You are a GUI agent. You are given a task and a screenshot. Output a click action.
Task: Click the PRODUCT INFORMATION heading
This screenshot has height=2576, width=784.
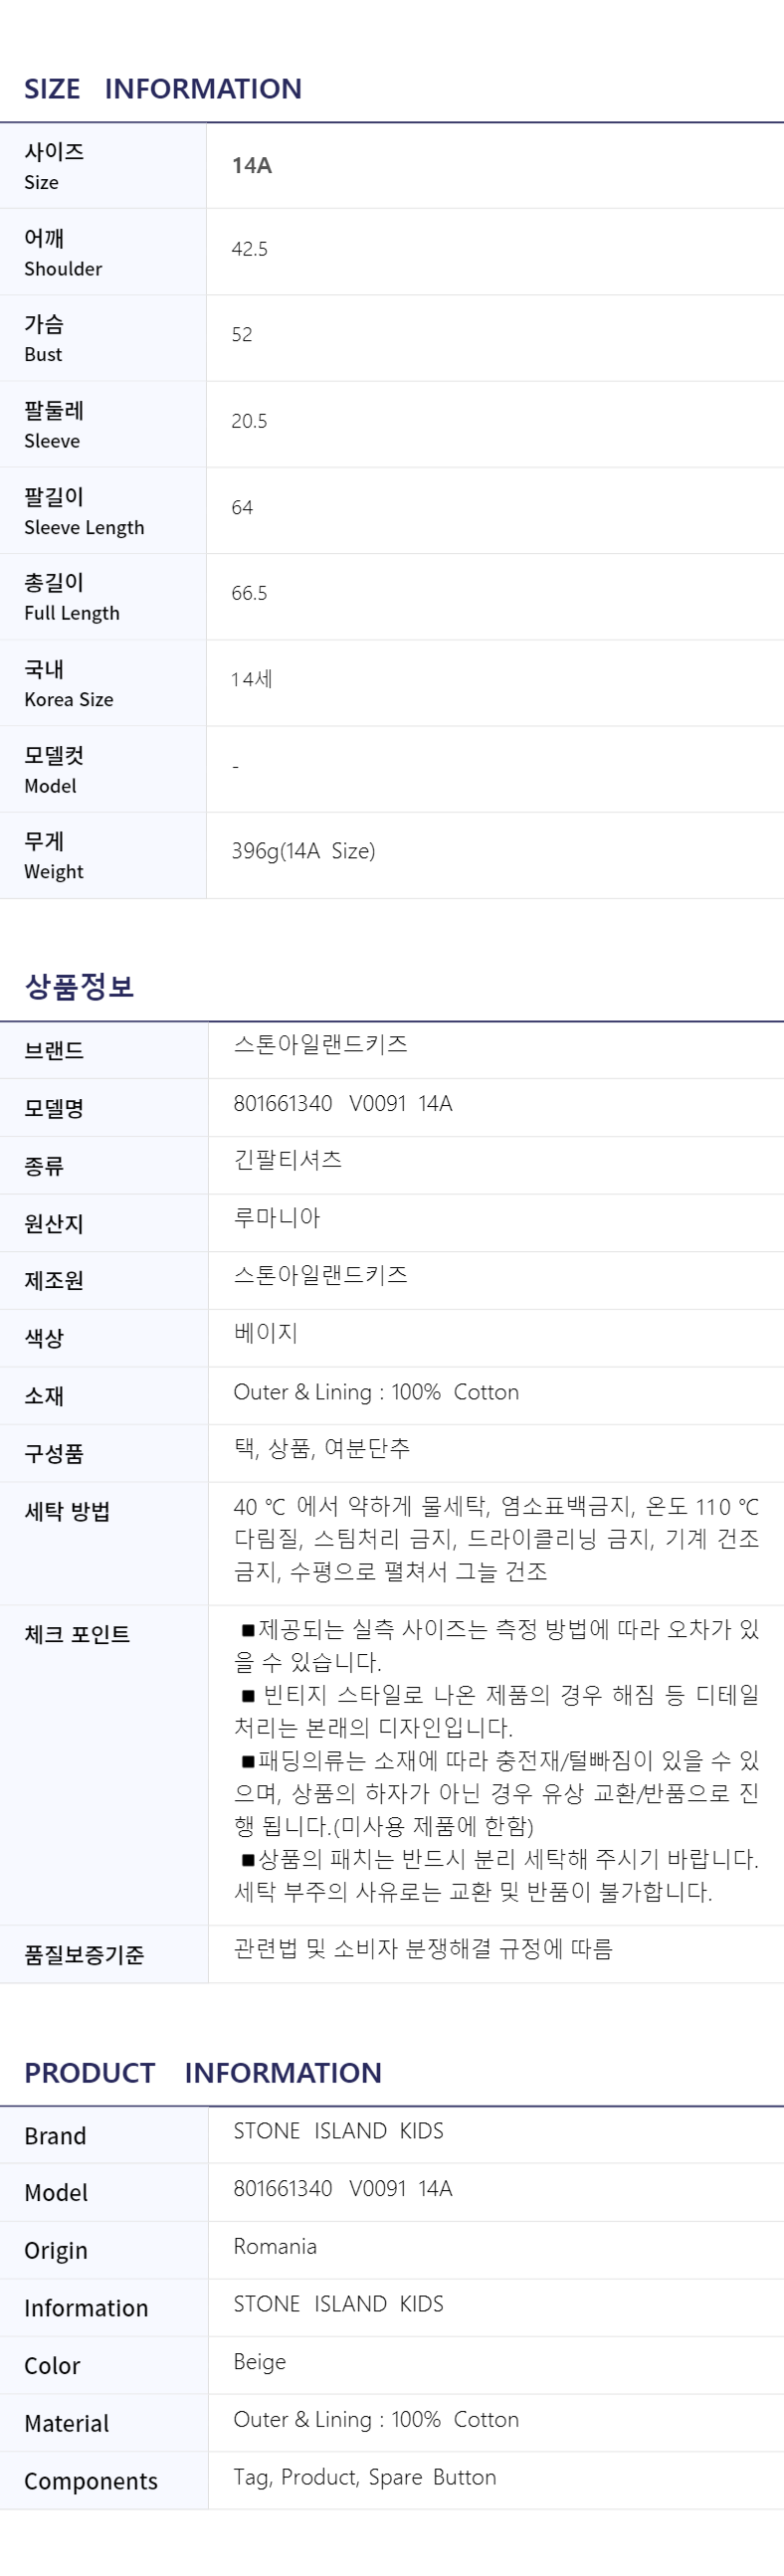pos(203,2073)
